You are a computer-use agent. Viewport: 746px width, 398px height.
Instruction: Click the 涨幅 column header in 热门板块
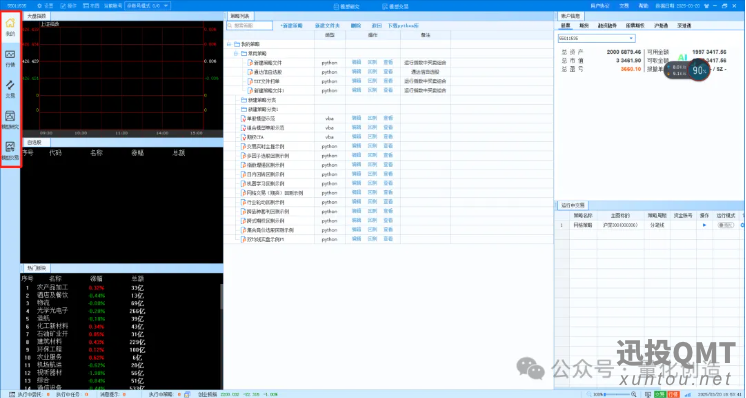[x=97, y=278]
